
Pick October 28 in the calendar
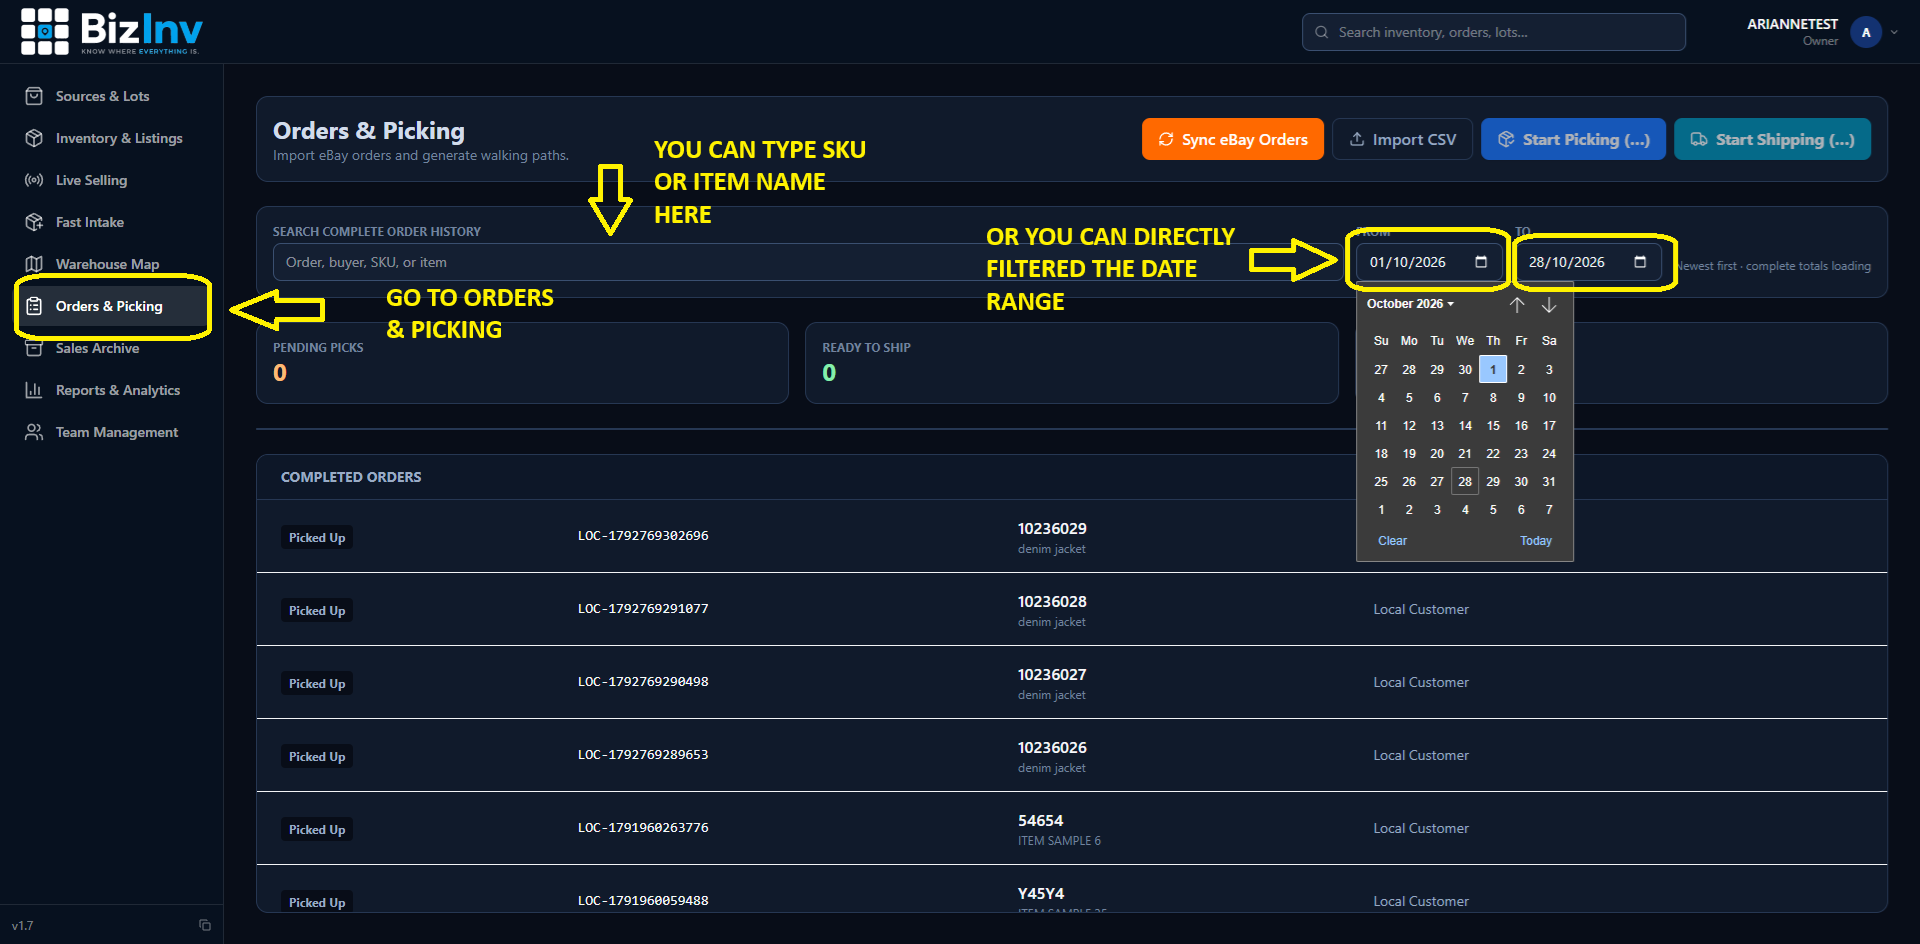point(1465,482)
